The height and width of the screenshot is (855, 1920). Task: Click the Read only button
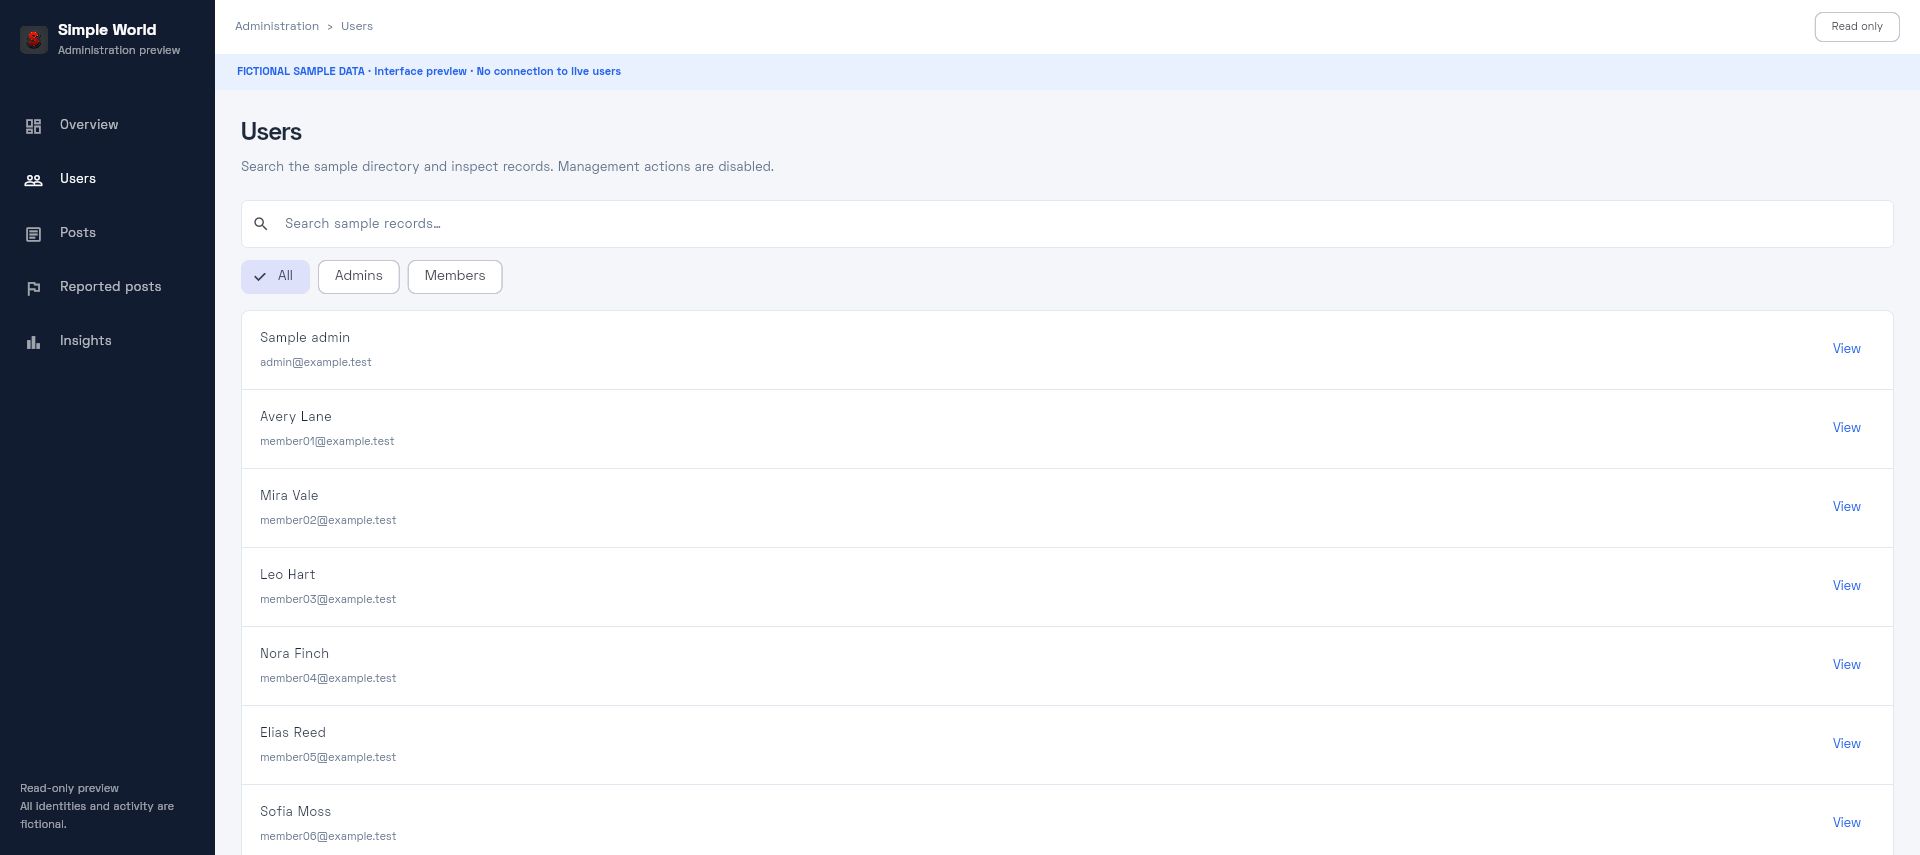click(1857, 27)
